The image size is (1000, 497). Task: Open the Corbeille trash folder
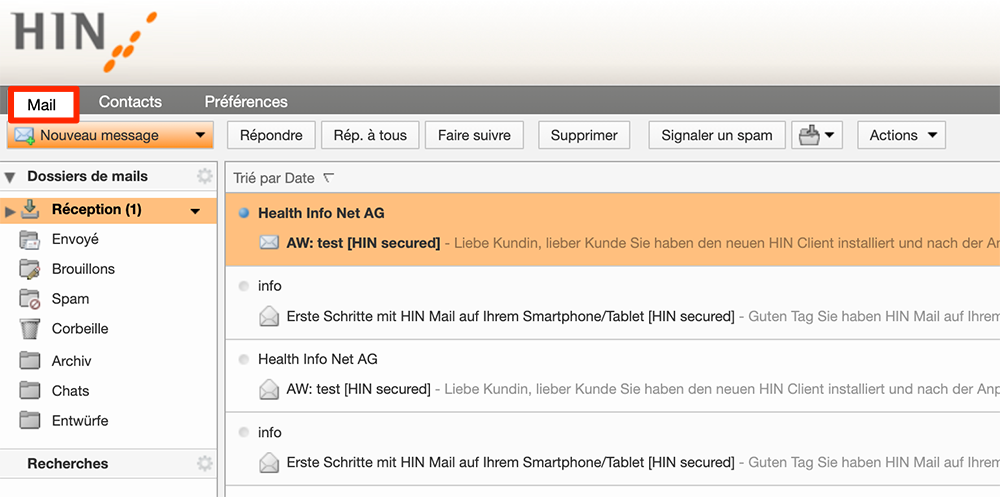pos(80,329)
